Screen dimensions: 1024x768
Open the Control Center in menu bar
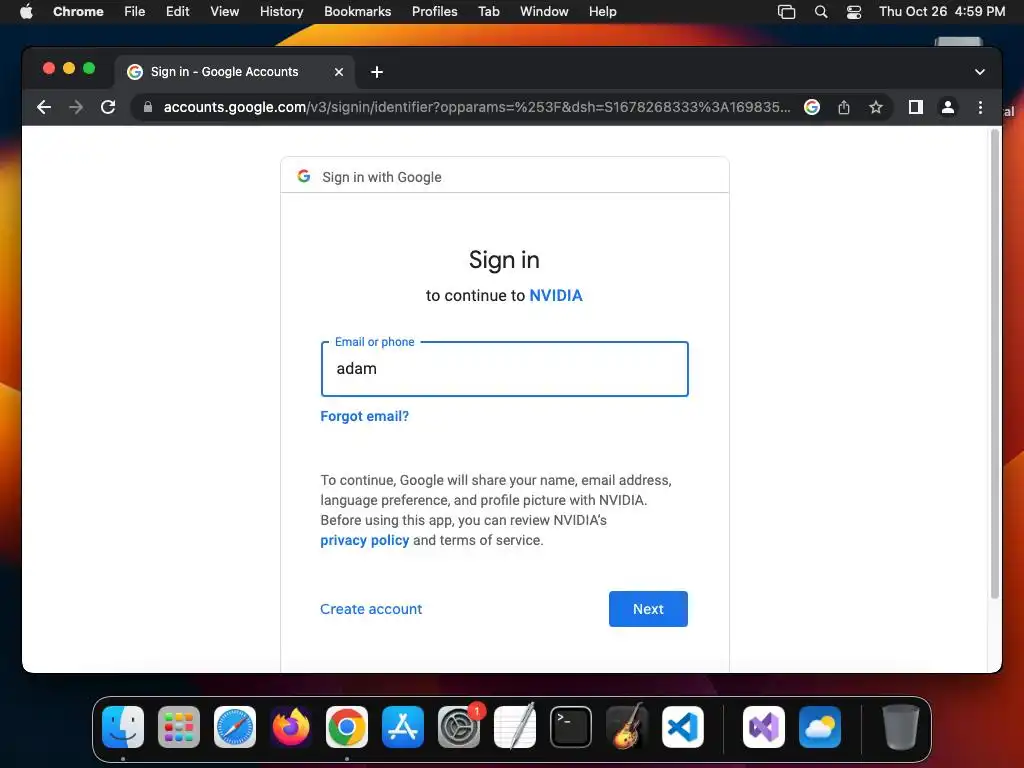854,12
